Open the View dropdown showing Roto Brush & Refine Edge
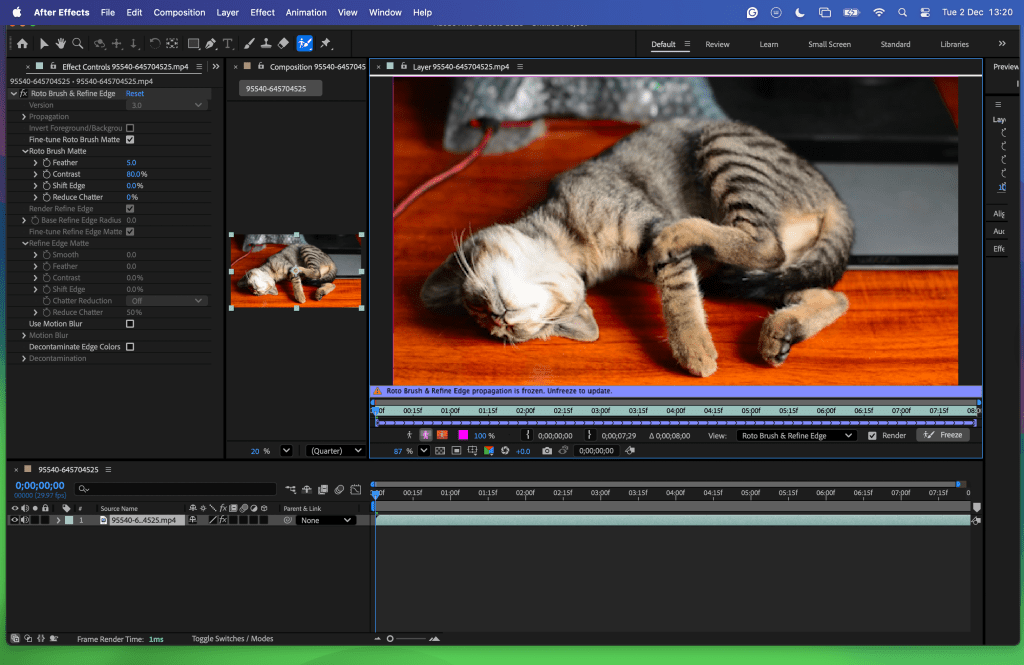Viewport: 1024px width, 665px height. [x=797, y=436]
